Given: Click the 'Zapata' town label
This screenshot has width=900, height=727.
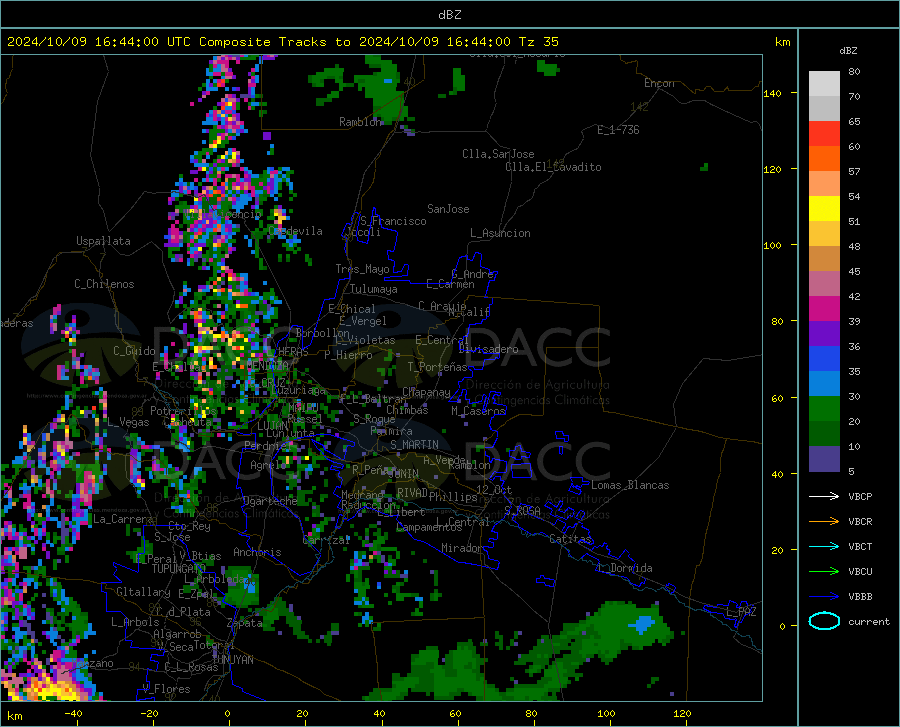Looking at the screenshot, I should [x=245, y=623].
